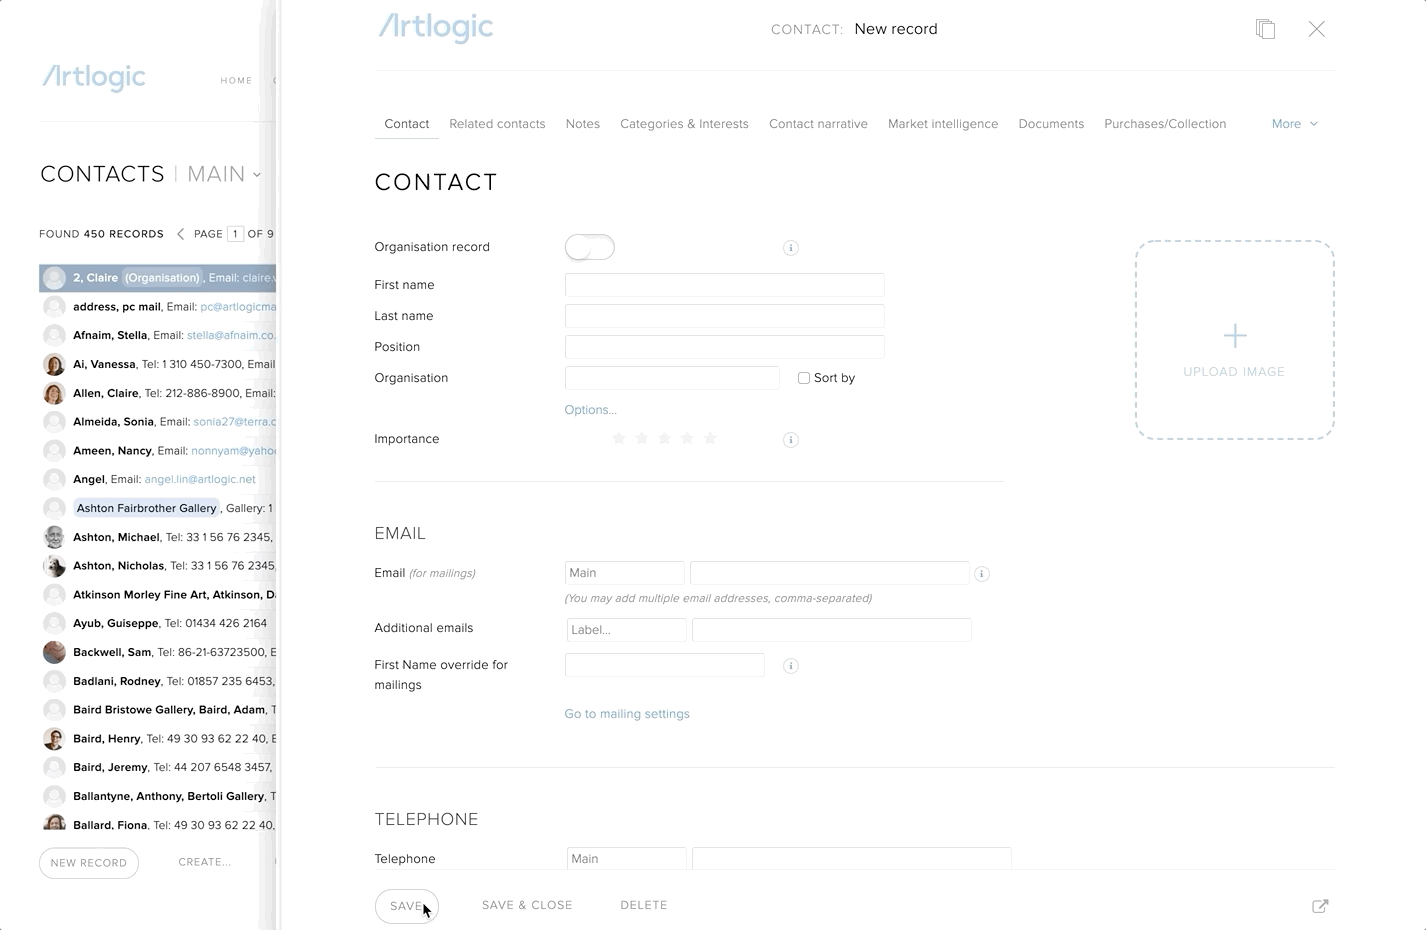Set importance to second star
The image size is (1426, 930).
[642, 438]
